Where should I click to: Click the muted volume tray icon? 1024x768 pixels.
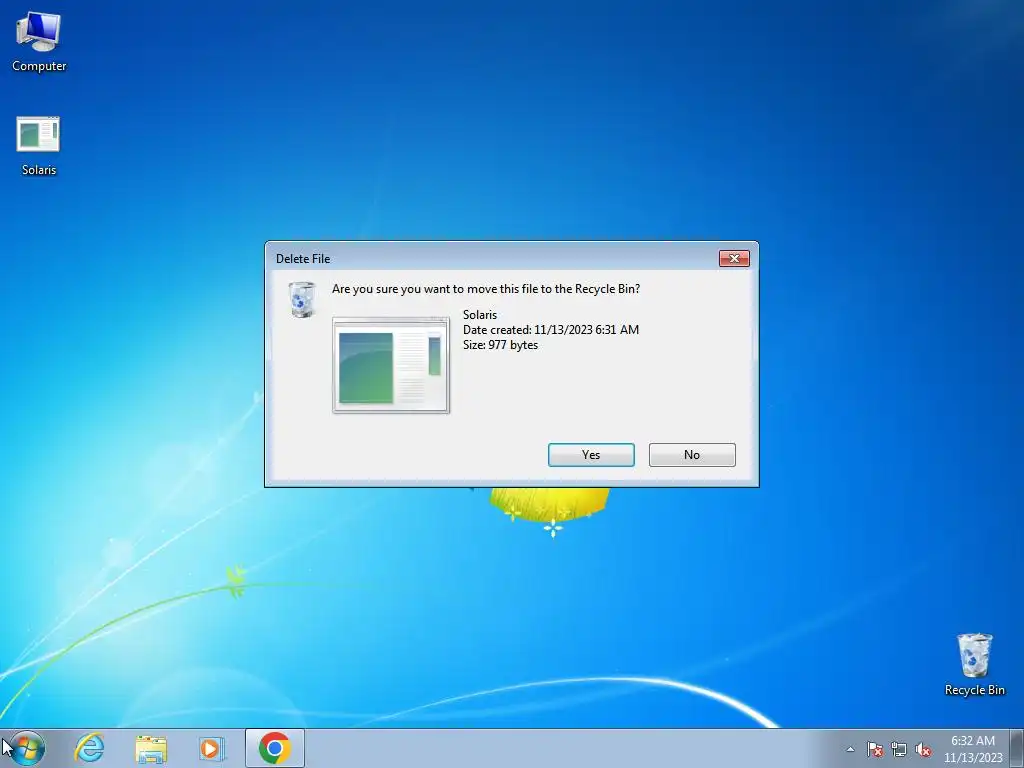coord(923,749)
